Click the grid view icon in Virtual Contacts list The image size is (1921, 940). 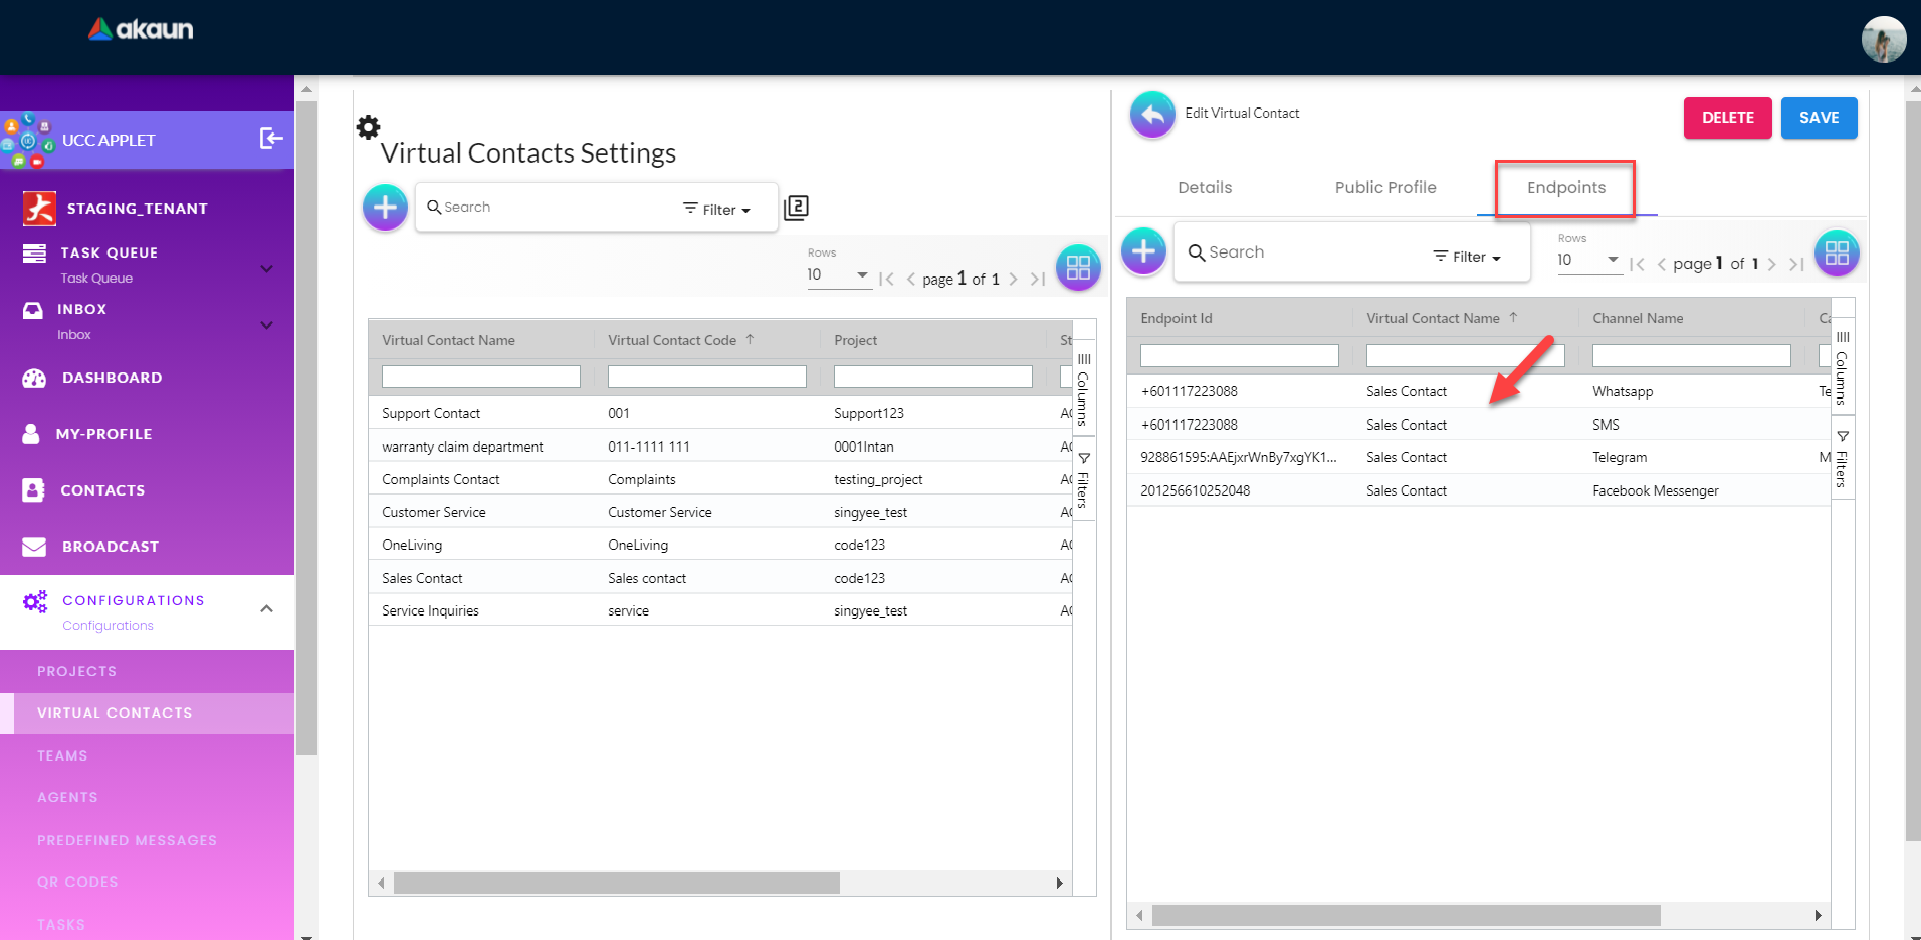[x=1078, y=268]
